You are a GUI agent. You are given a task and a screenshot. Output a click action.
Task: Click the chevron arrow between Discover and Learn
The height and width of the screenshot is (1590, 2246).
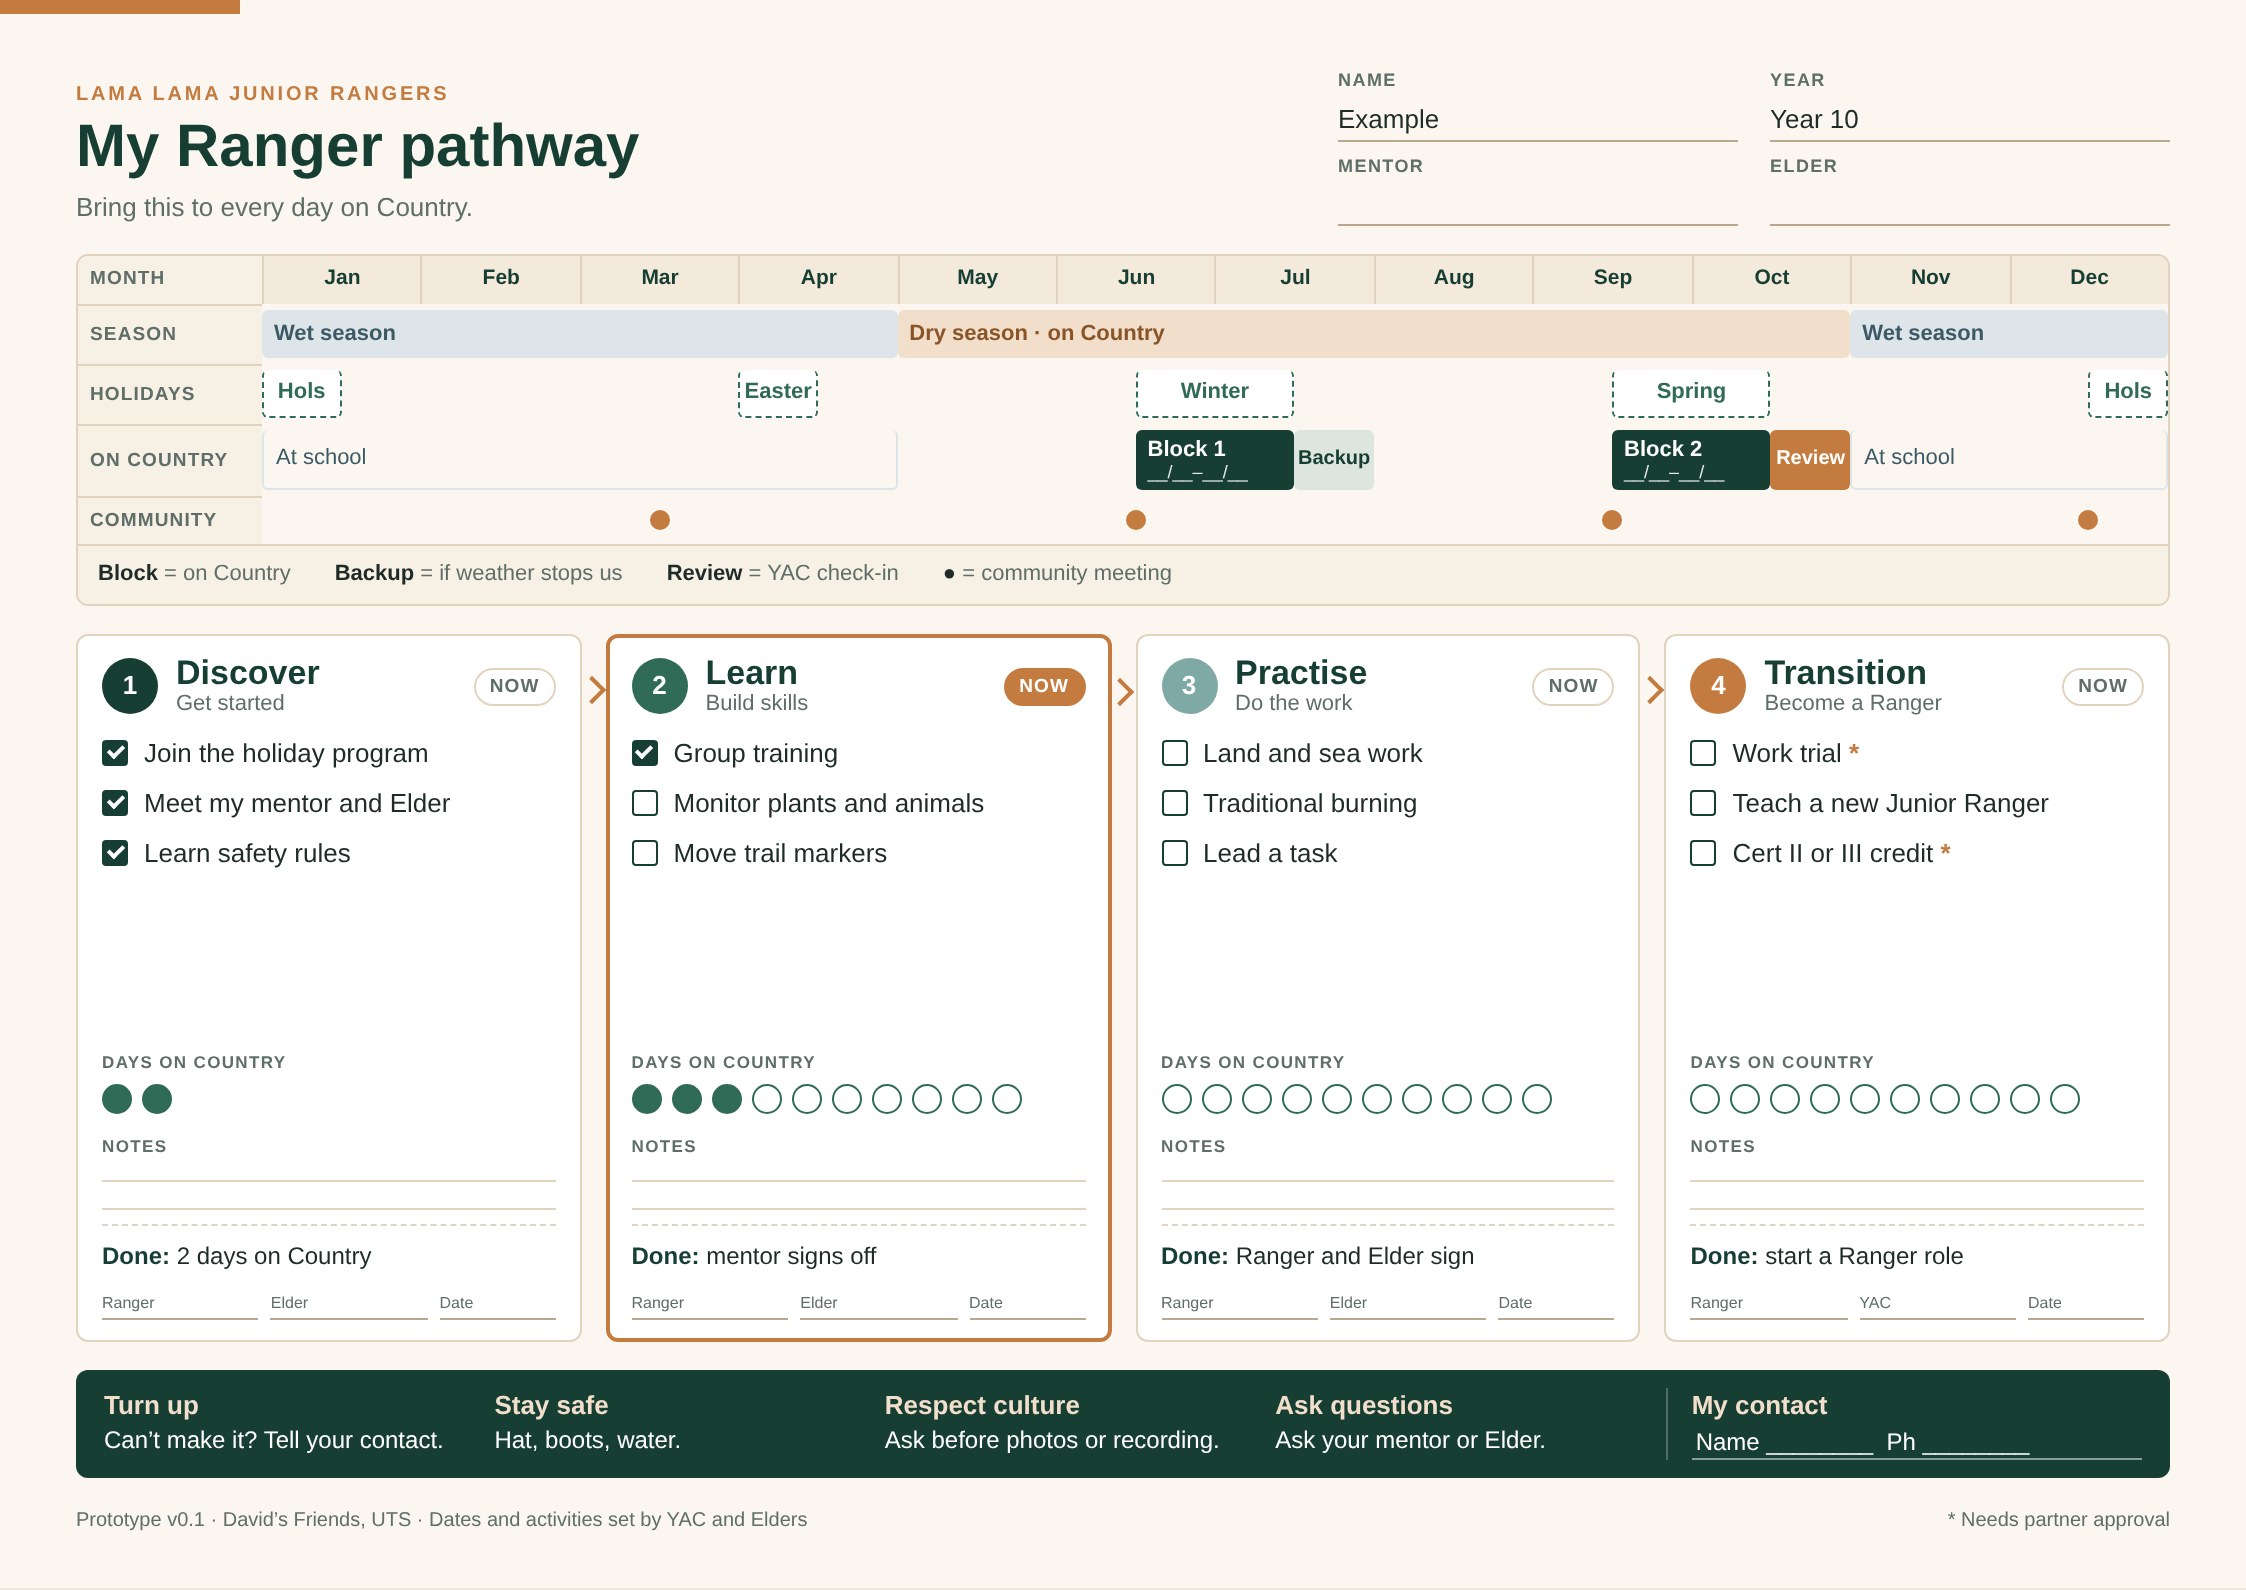click(597, 690)
